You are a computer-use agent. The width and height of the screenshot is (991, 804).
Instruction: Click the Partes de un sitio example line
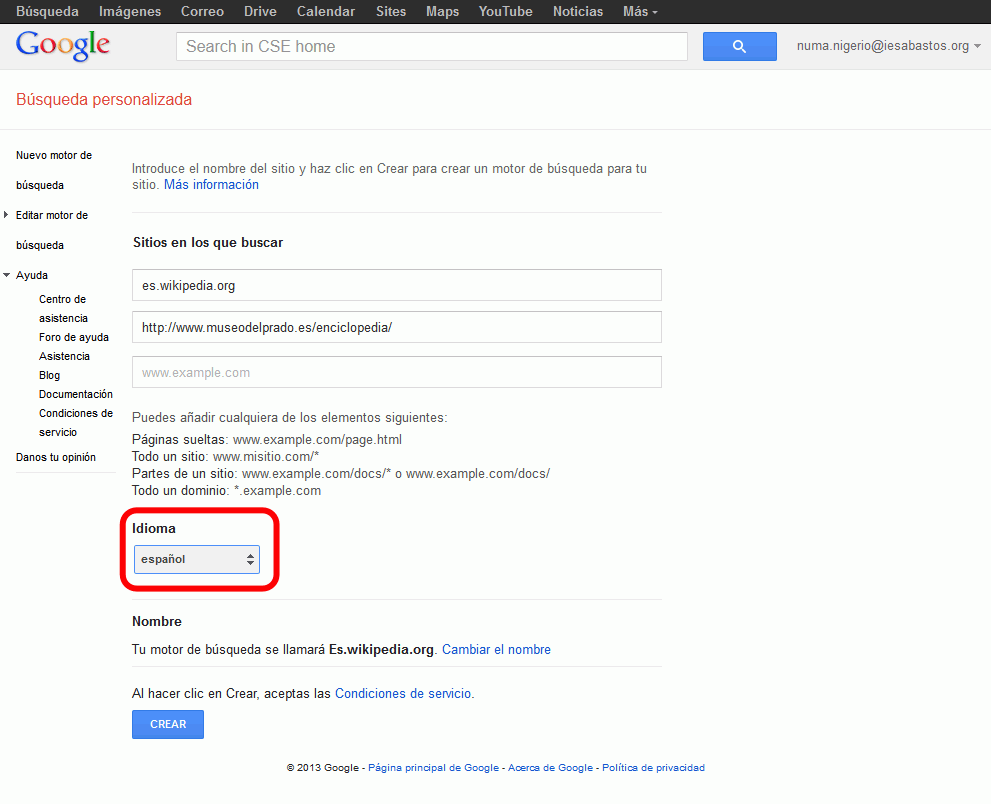(341, 474)
